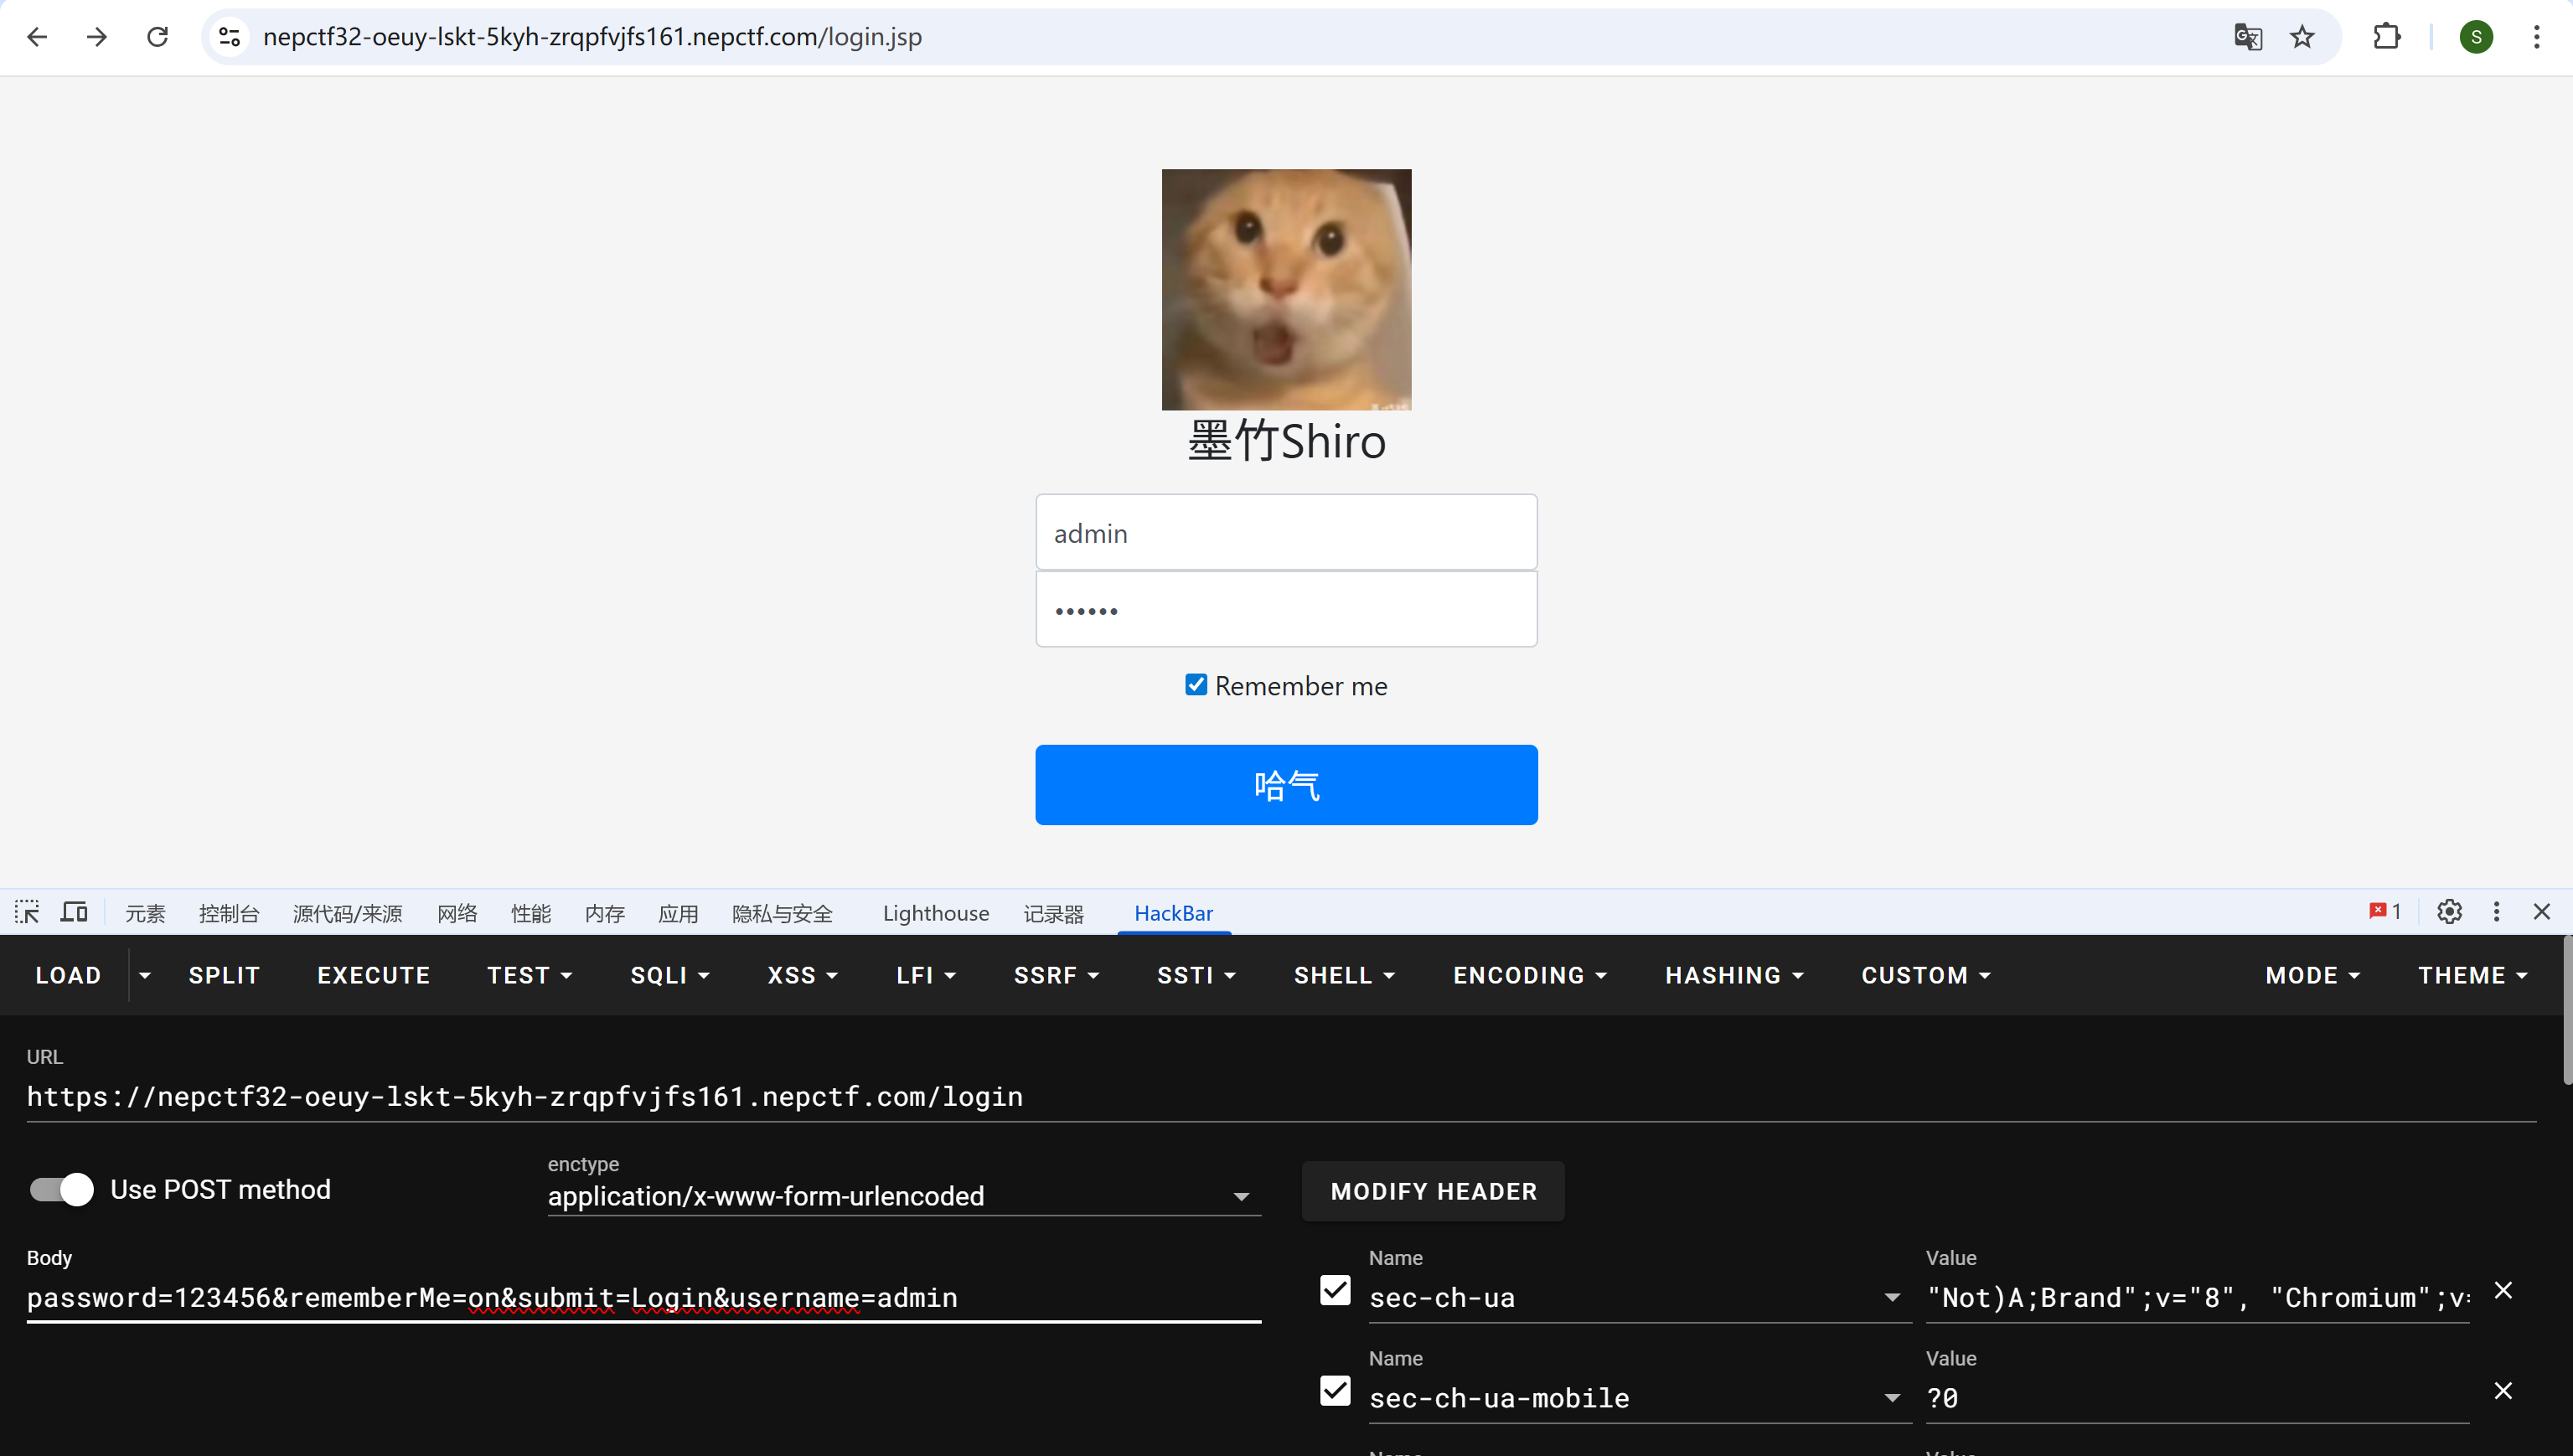Expand the enctype select box

click(x=904, y=1196)
